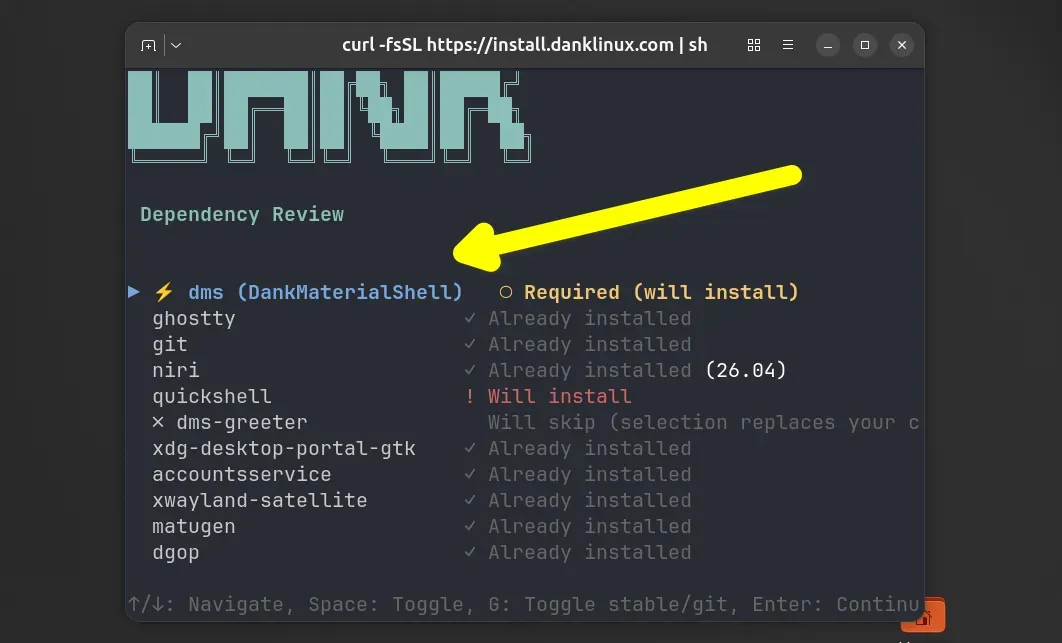Click the checkmark beside matugen status

point(470,526)
